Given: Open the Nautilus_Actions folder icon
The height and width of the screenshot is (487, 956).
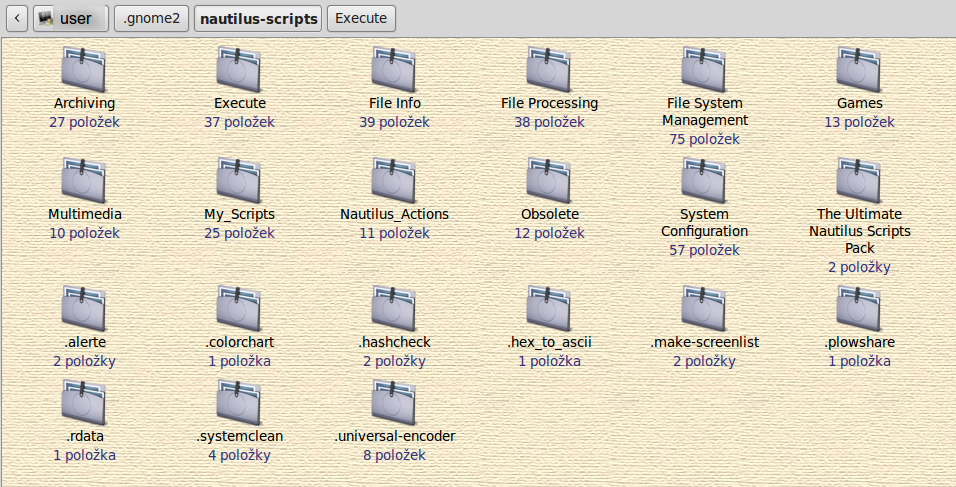Looking at the screenshot, I should coord(394,180).
